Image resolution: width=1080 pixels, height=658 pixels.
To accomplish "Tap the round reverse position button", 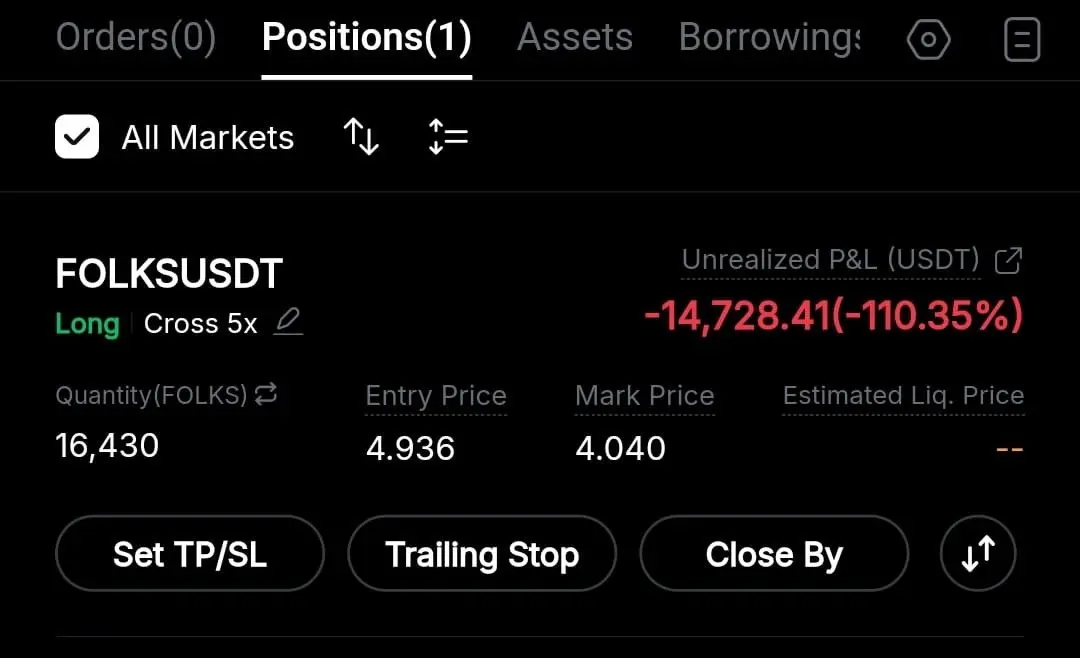I will click(x=978, y=553).
